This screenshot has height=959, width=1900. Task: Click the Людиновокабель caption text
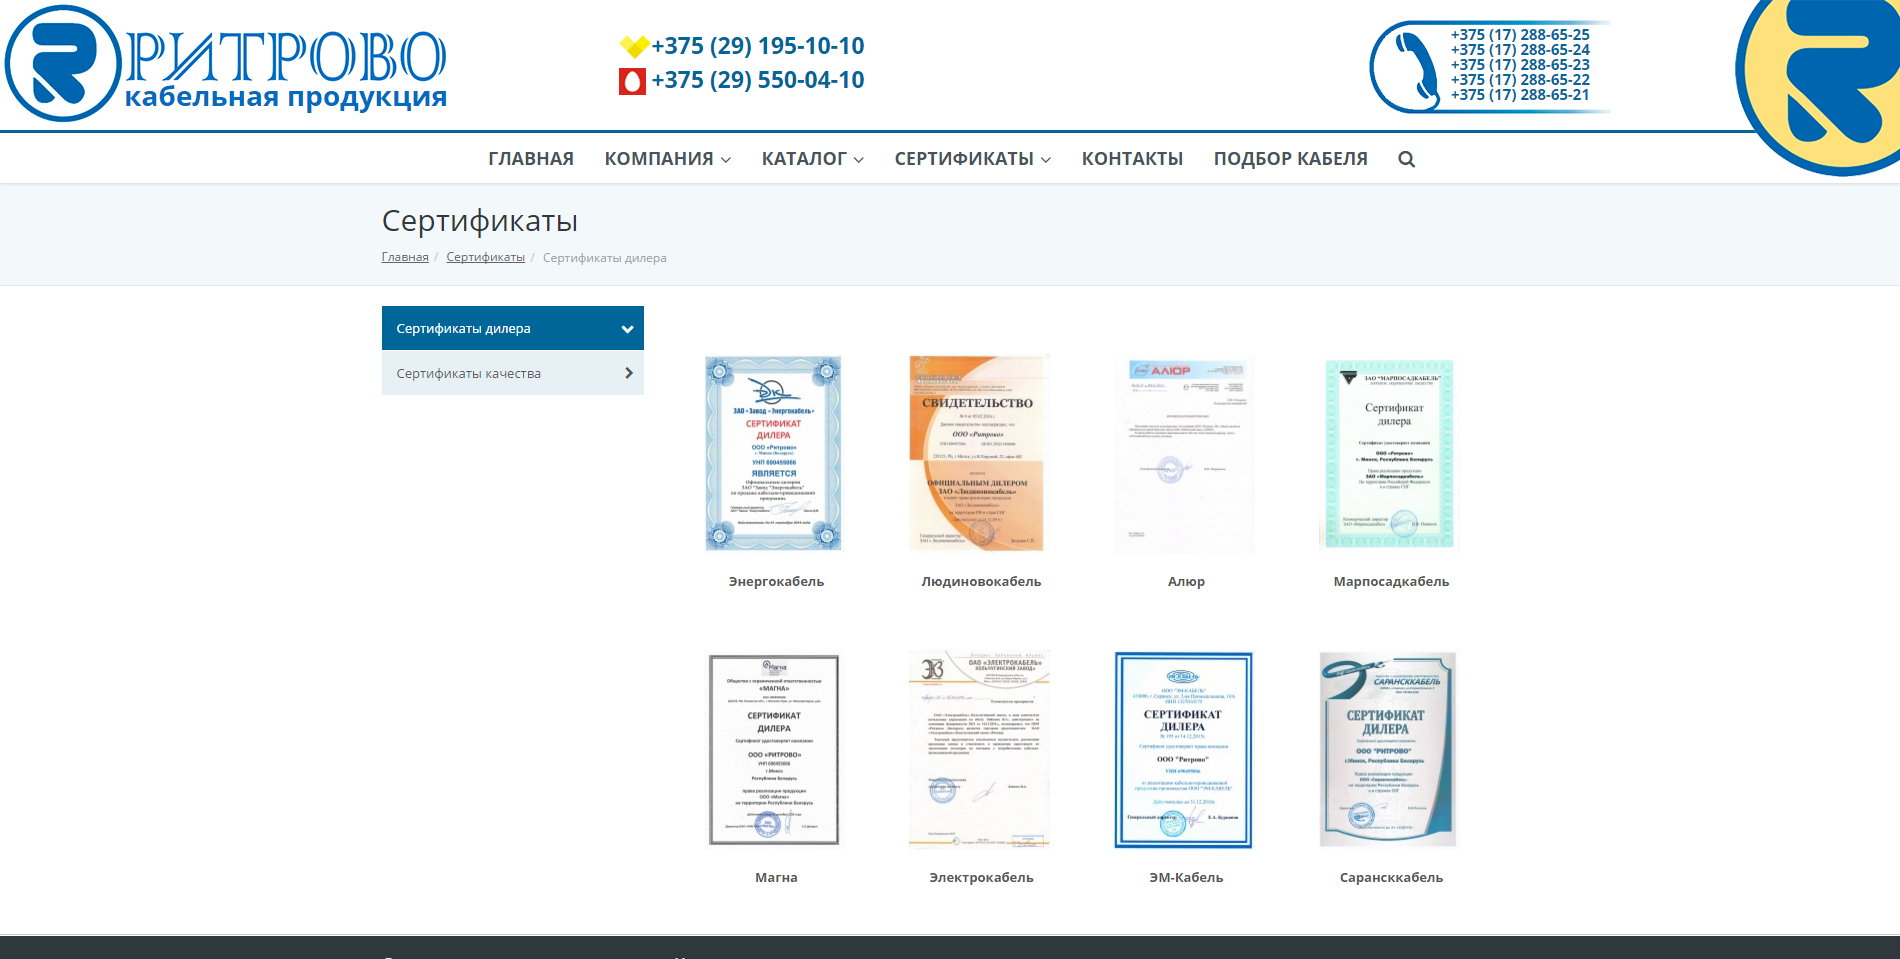pyautogui.click(x=981, y=581)
